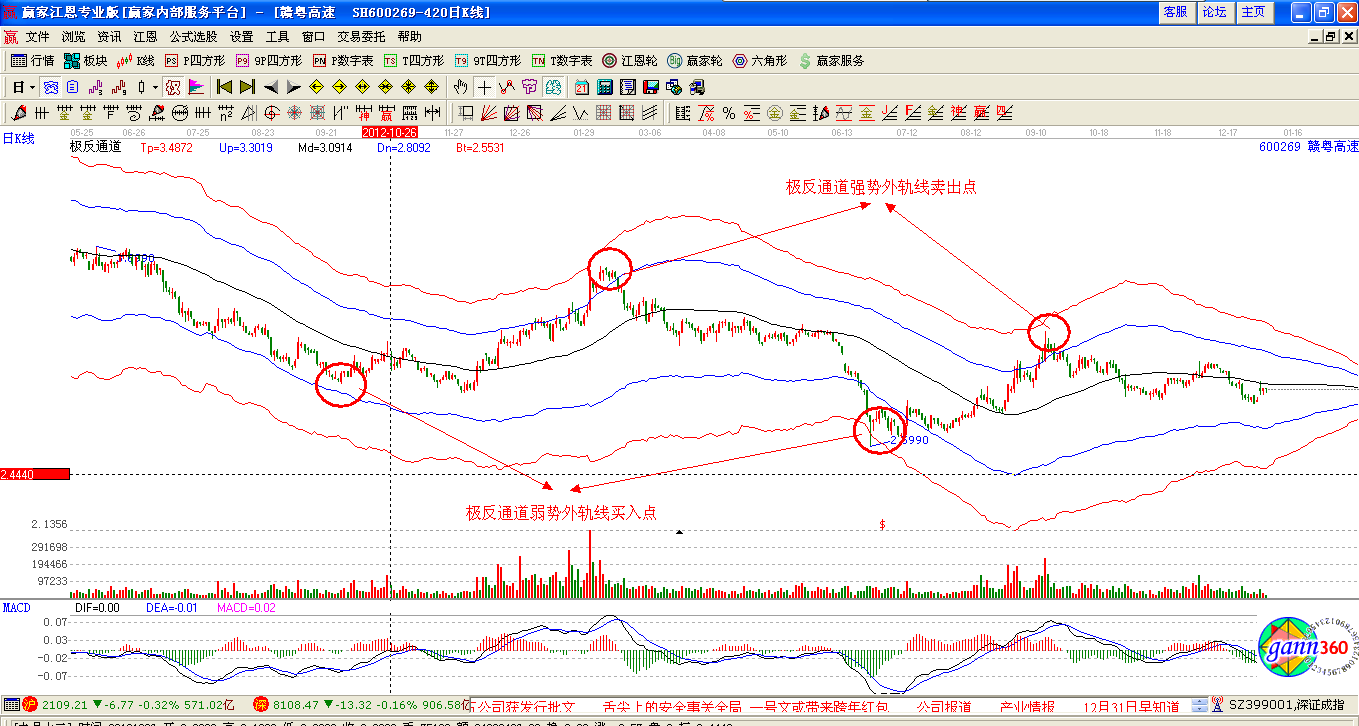Expand the candlestick style dropdown arrow

(154, 87)
